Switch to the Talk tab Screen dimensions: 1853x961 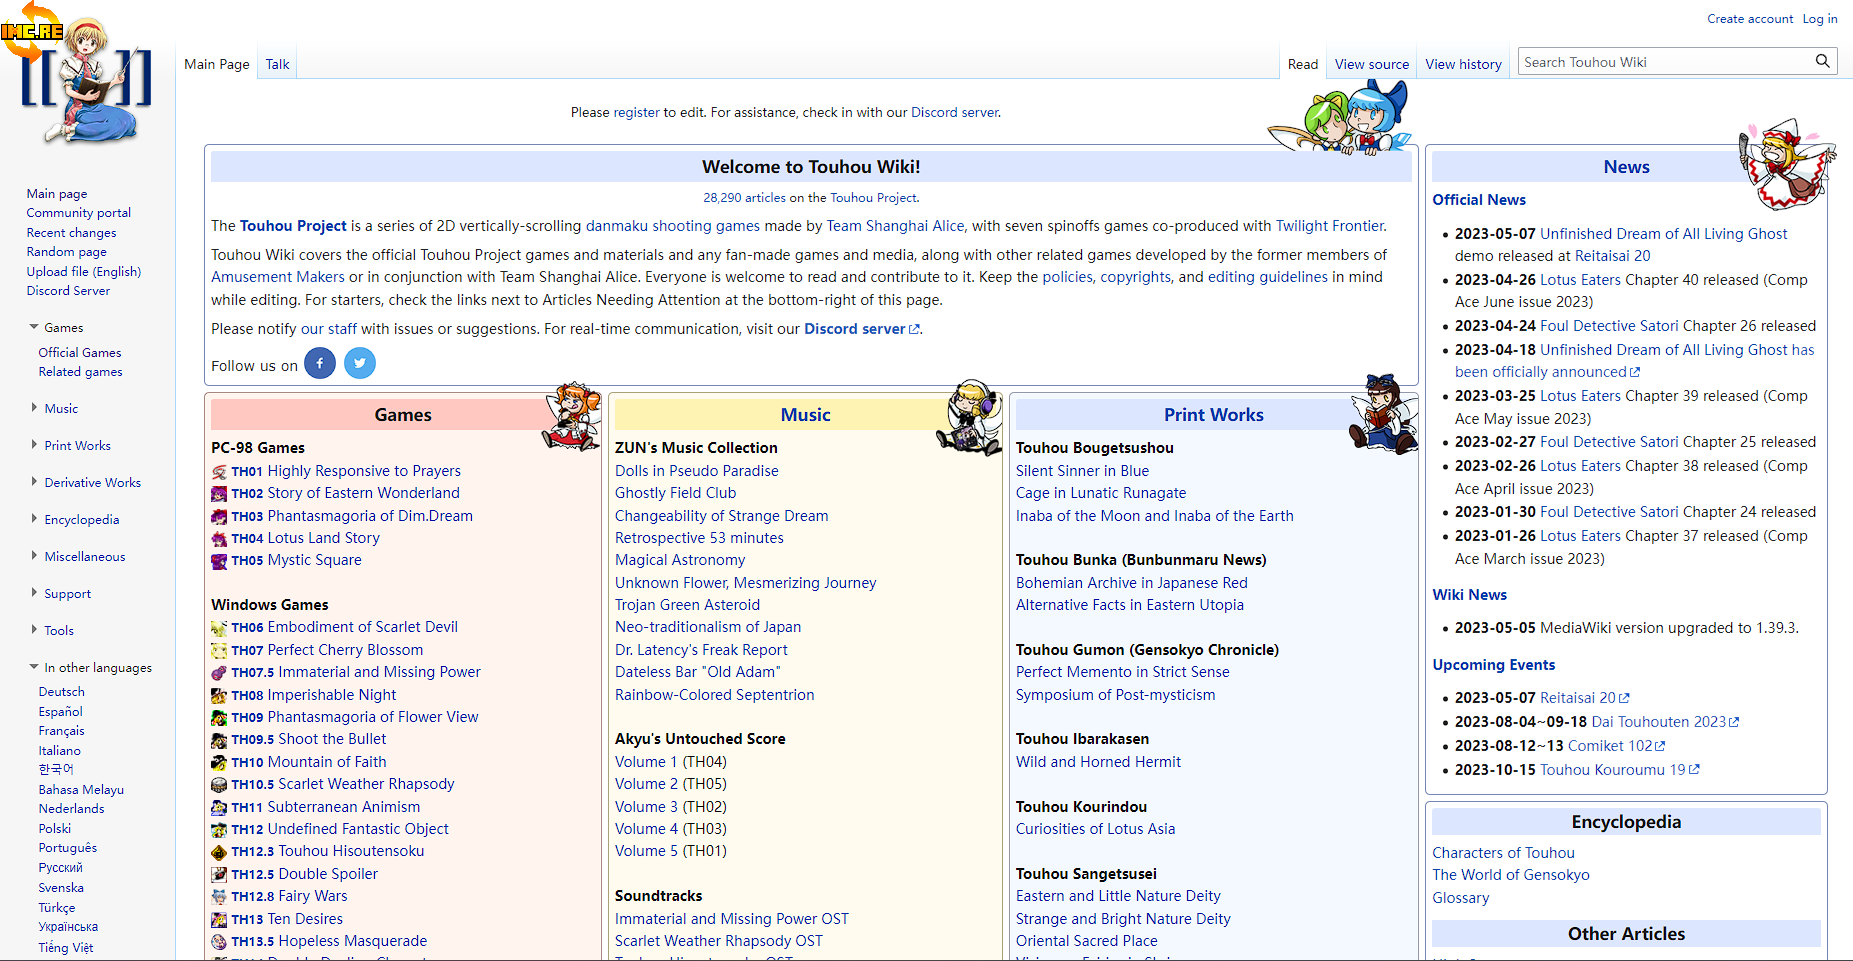277,64
